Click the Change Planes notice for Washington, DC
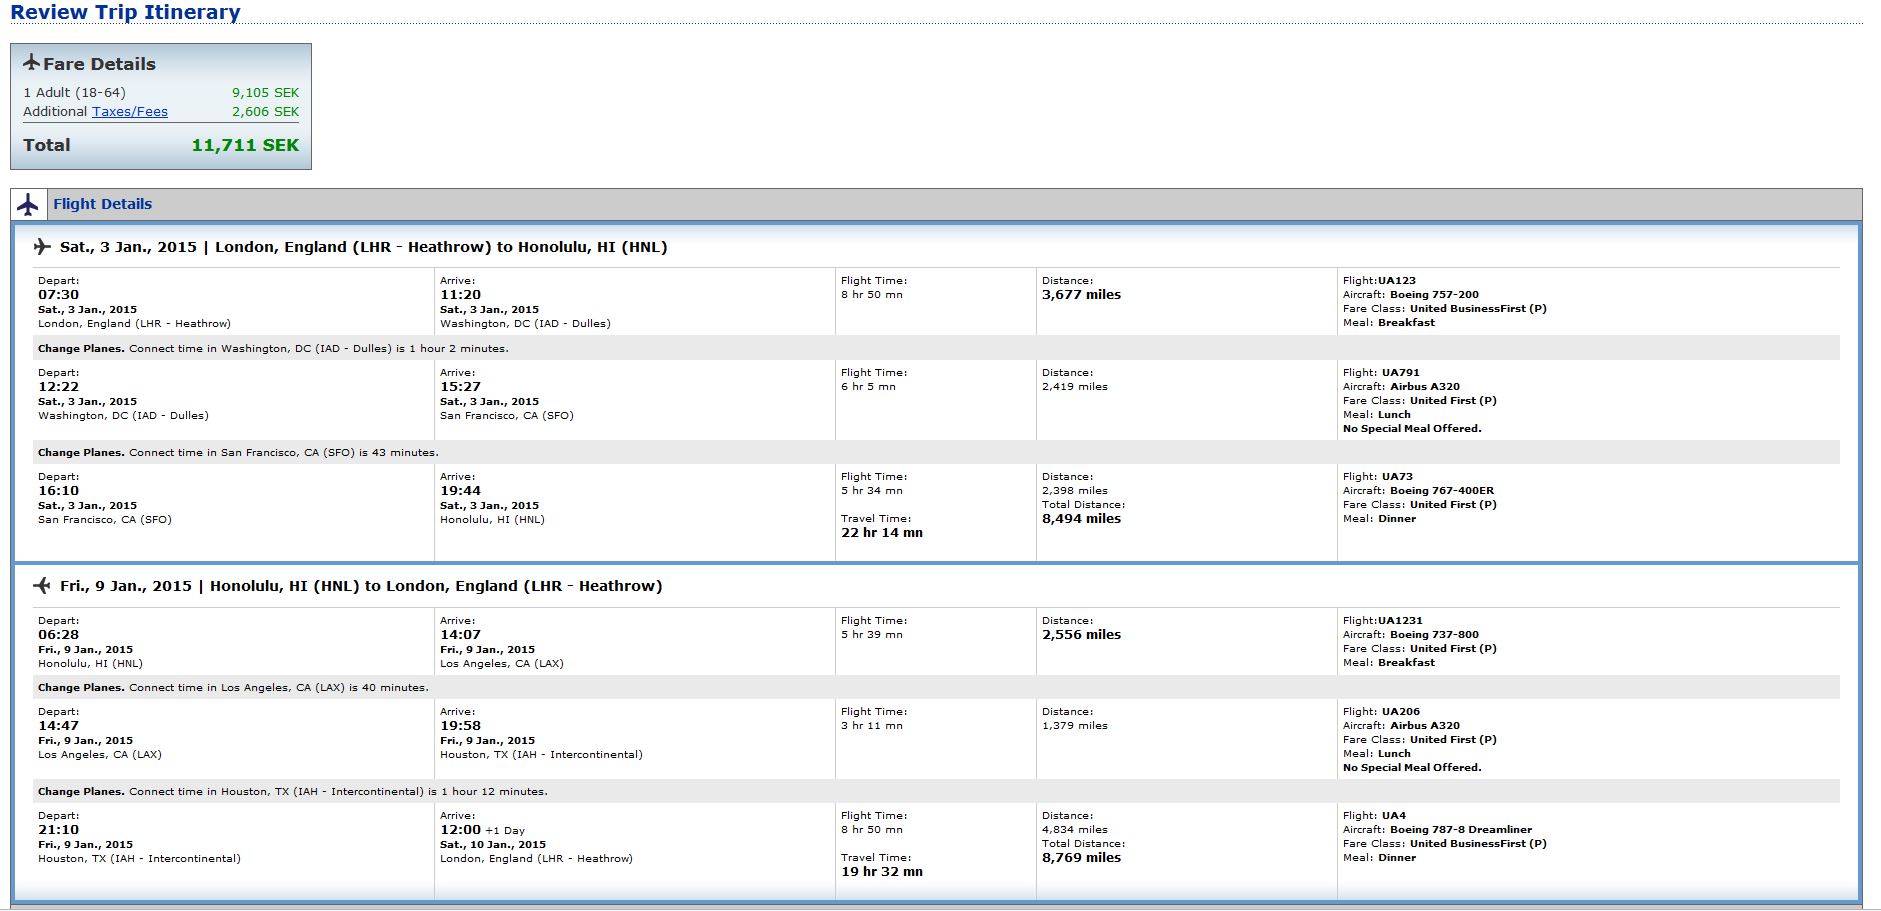This screenshot has height=911, width=1881. (273, 349)
